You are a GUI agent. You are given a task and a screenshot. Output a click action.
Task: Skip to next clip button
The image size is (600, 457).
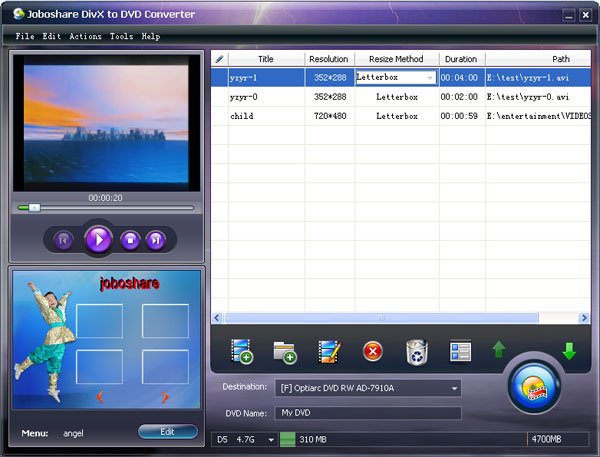pos(156,240)
